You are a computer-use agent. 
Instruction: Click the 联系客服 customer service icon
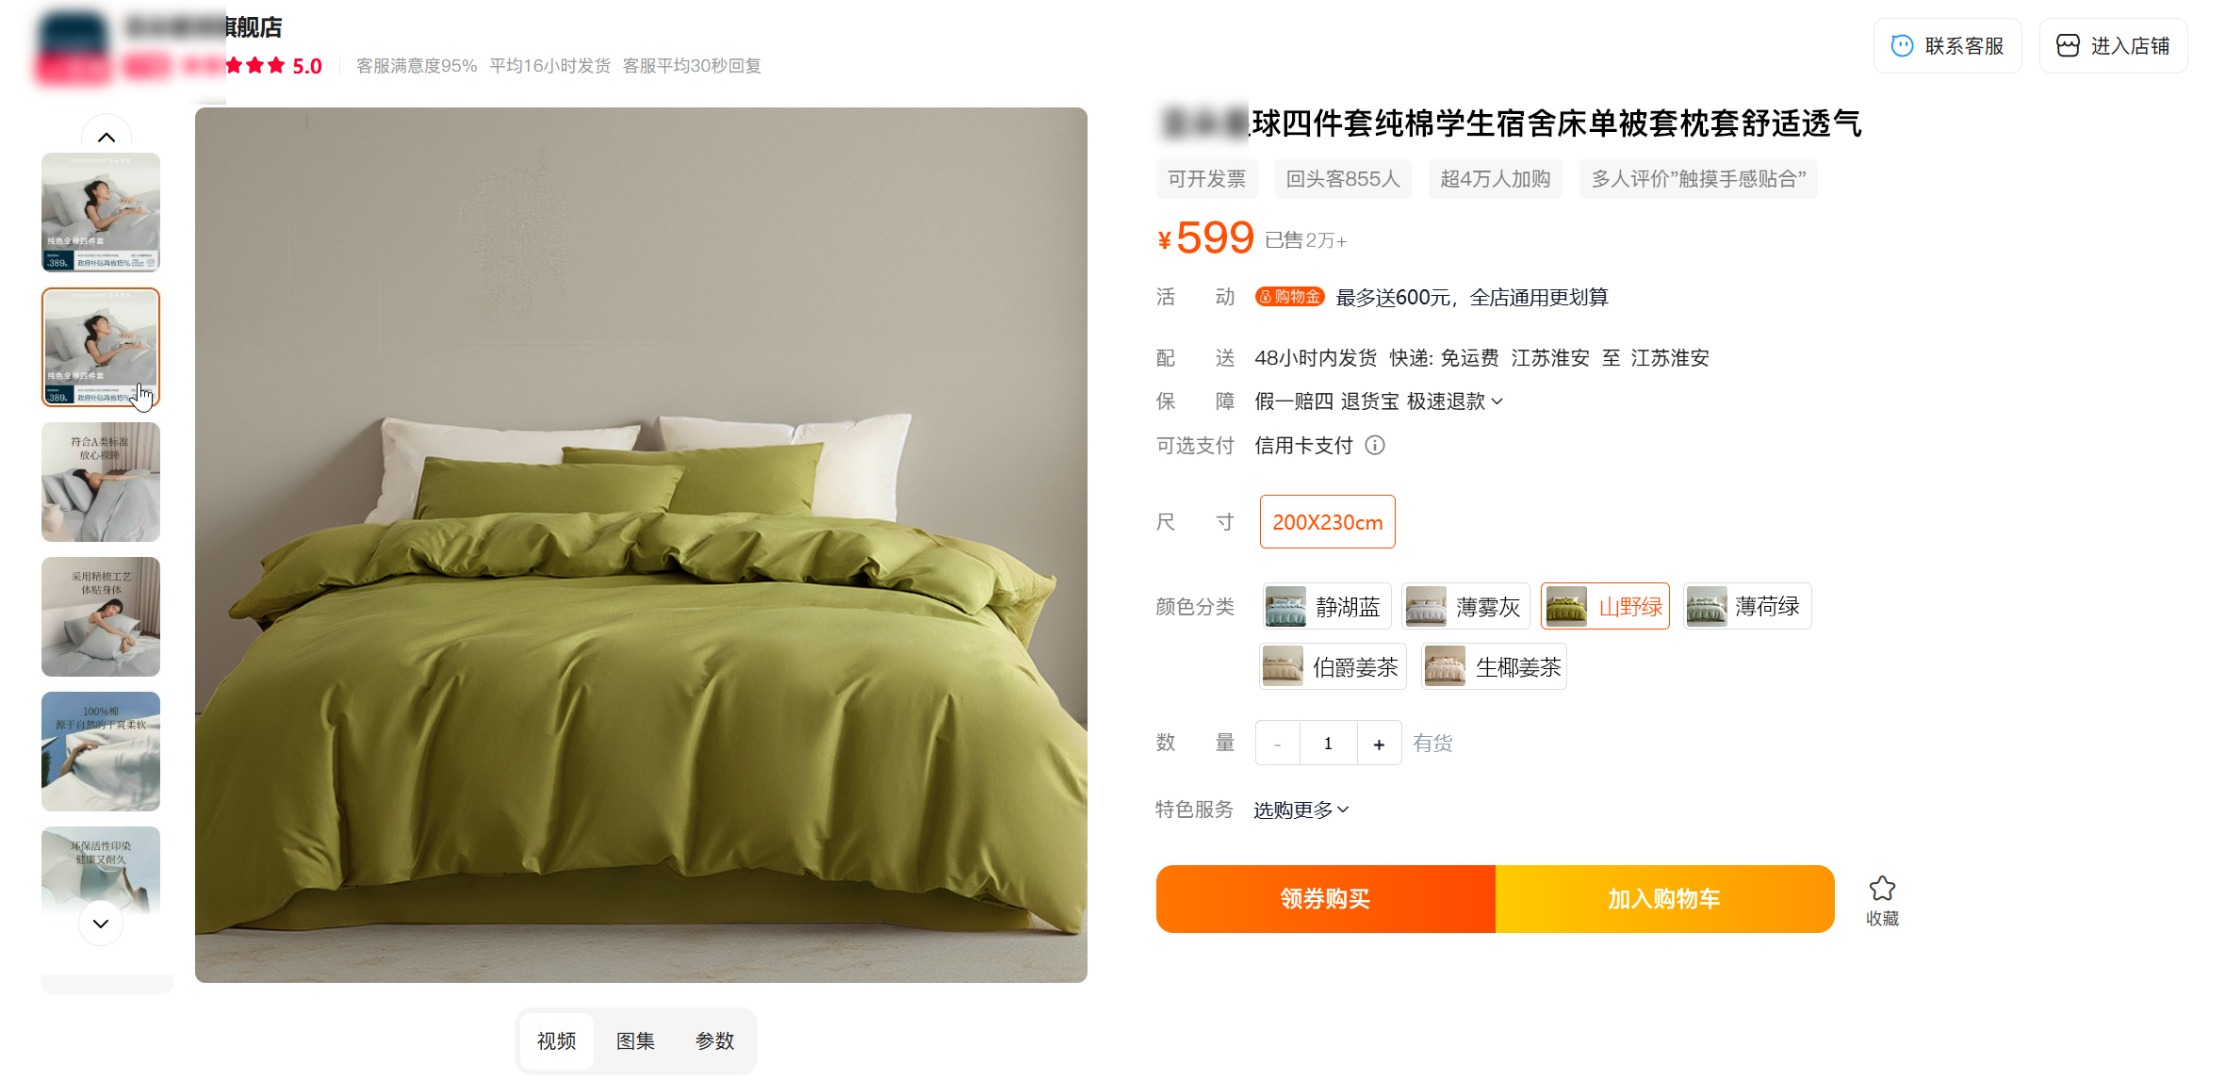(x=1901, y=46)
